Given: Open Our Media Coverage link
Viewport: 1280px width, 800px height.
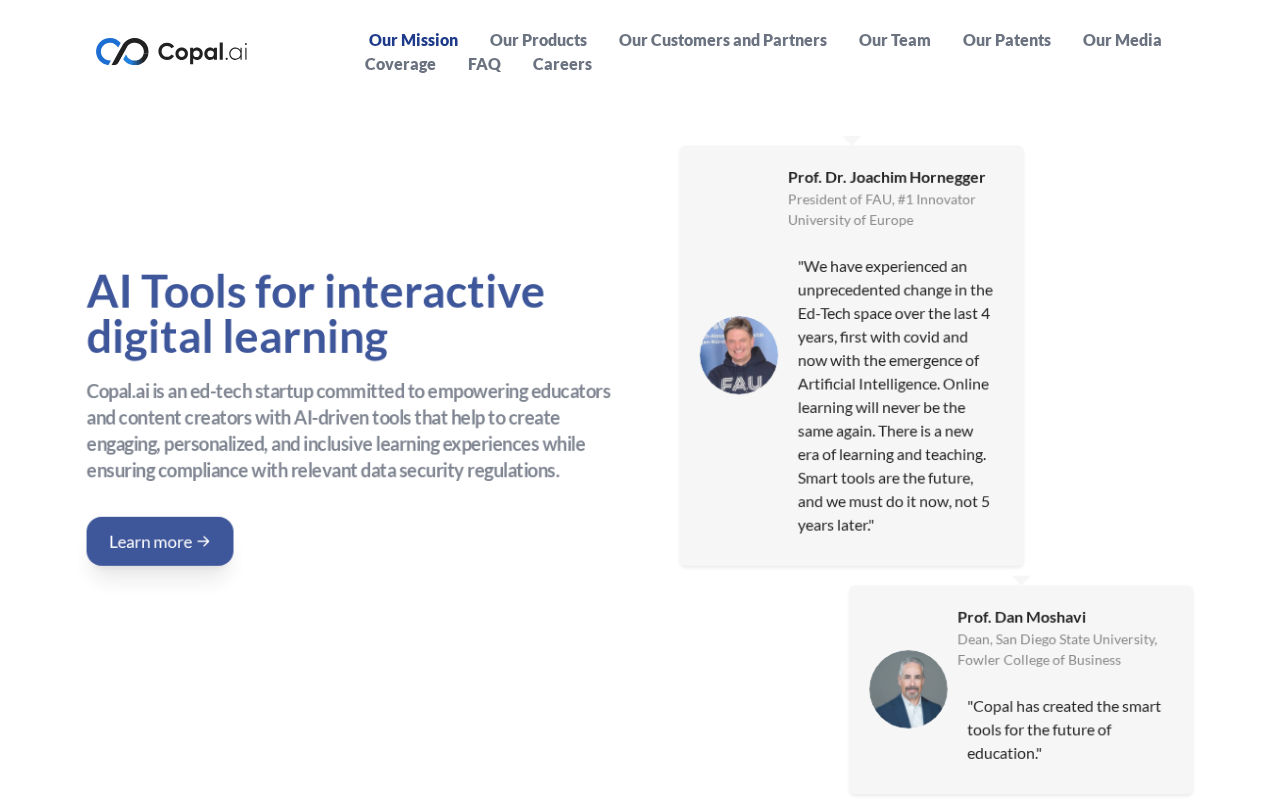Looking at the screenshot, I should [x=763, y=52].
